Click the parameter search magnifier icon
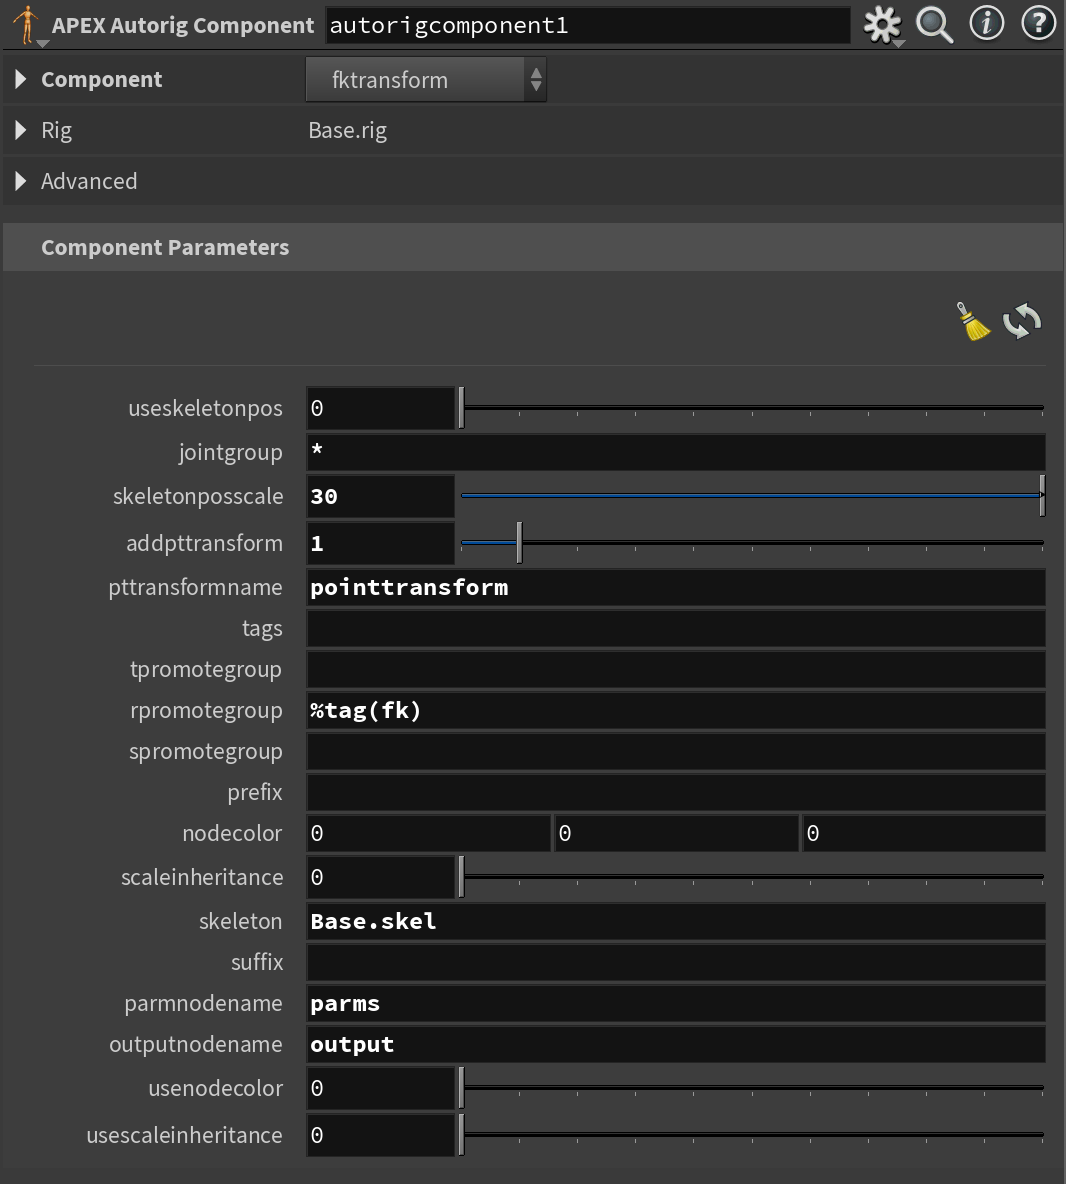The width and height of the screenshot is (1066, 1184). pos(933,24)
